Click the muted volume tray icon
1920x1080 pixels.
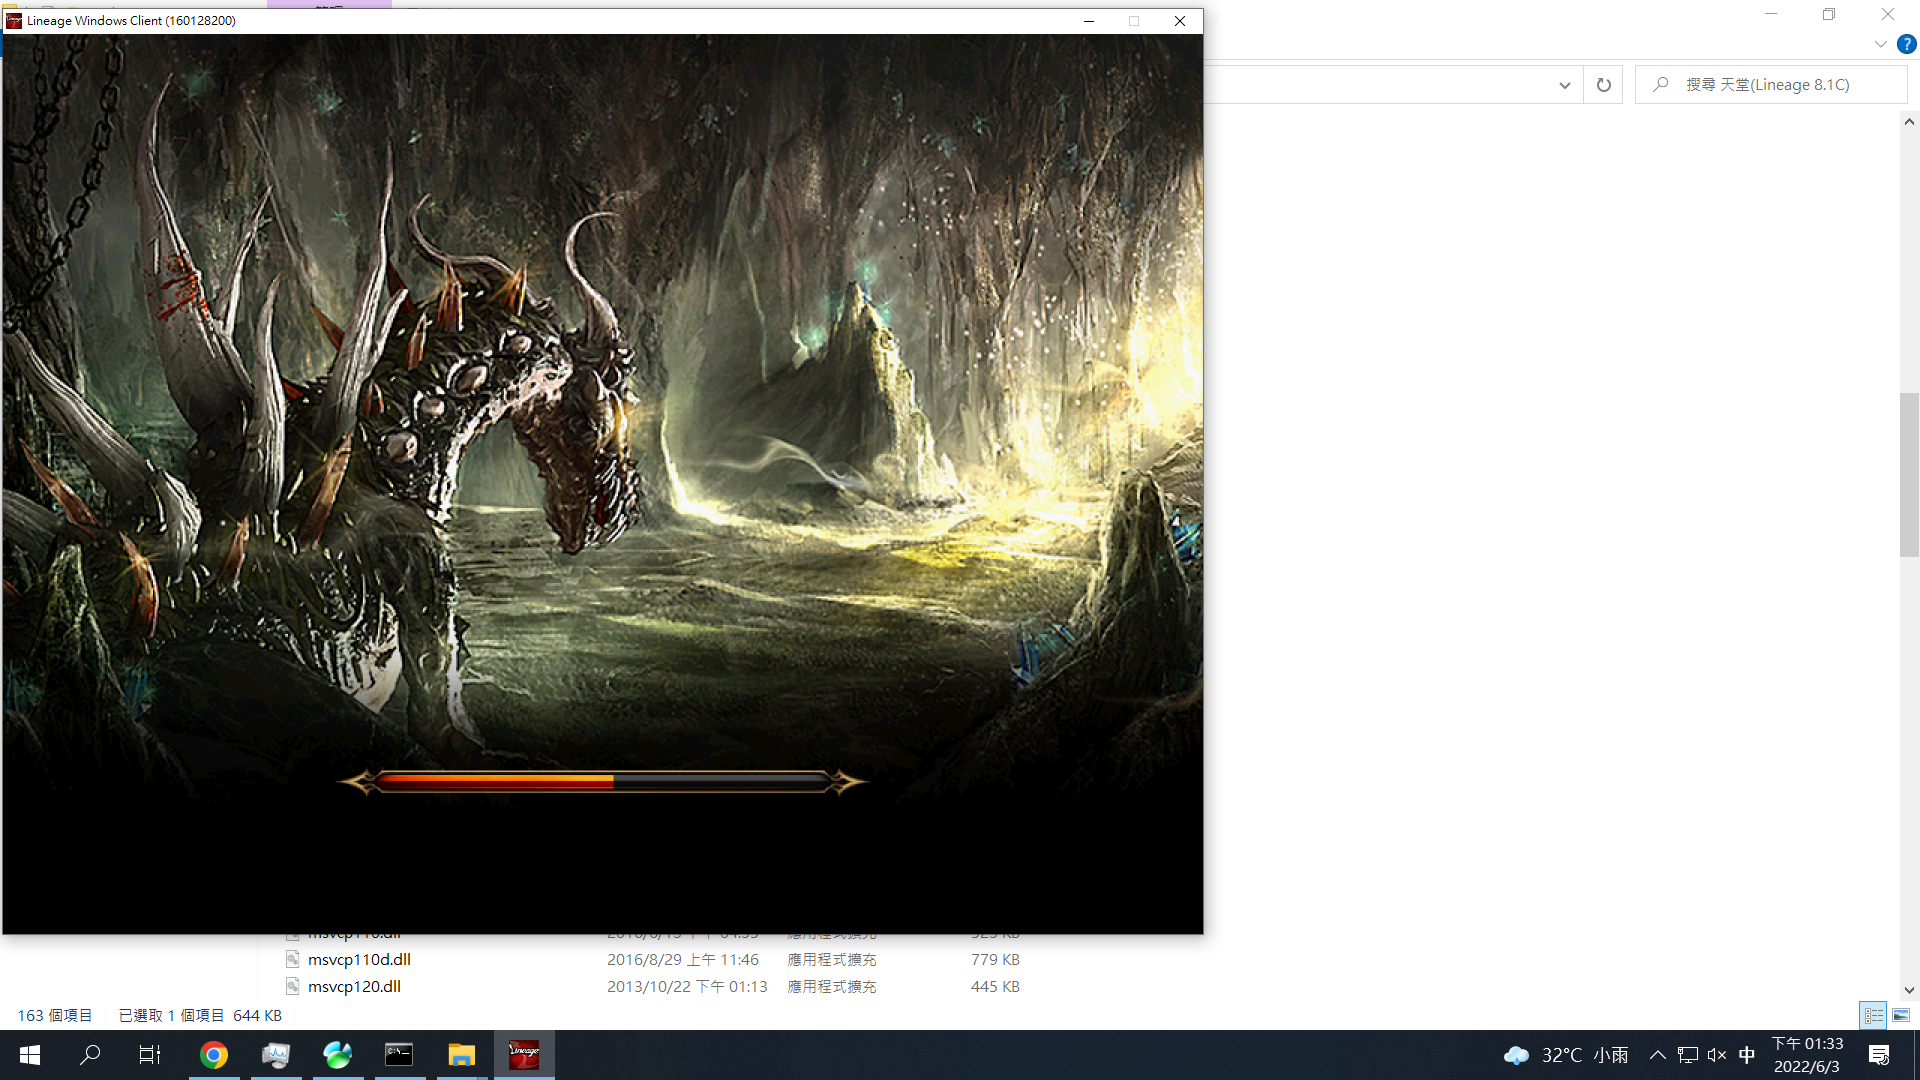[x=1717, y=1055]
